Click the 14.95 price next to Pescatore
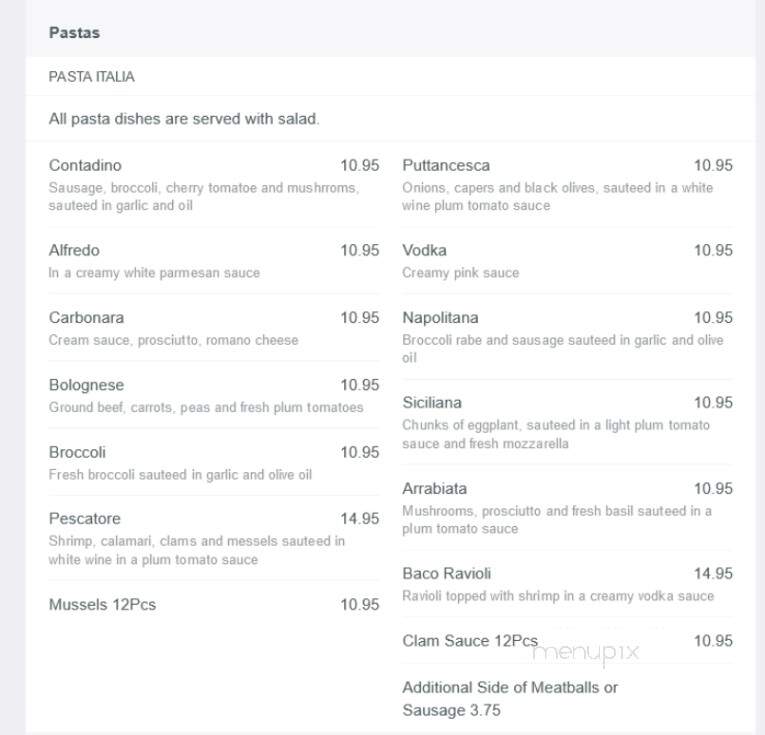Viewport: 765px width, 735px height. (x=360, y=518)
